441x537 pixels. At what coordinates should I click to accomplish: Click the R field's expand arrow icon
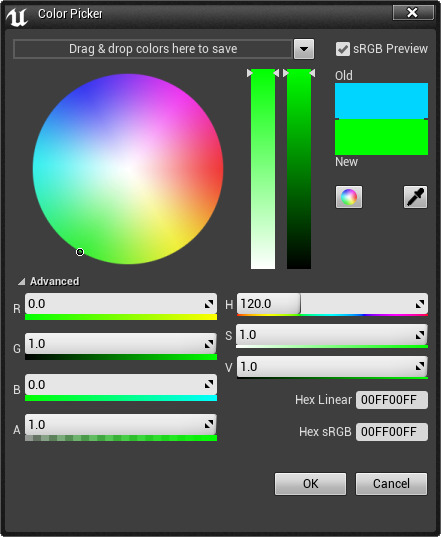(x=209, y=304)
